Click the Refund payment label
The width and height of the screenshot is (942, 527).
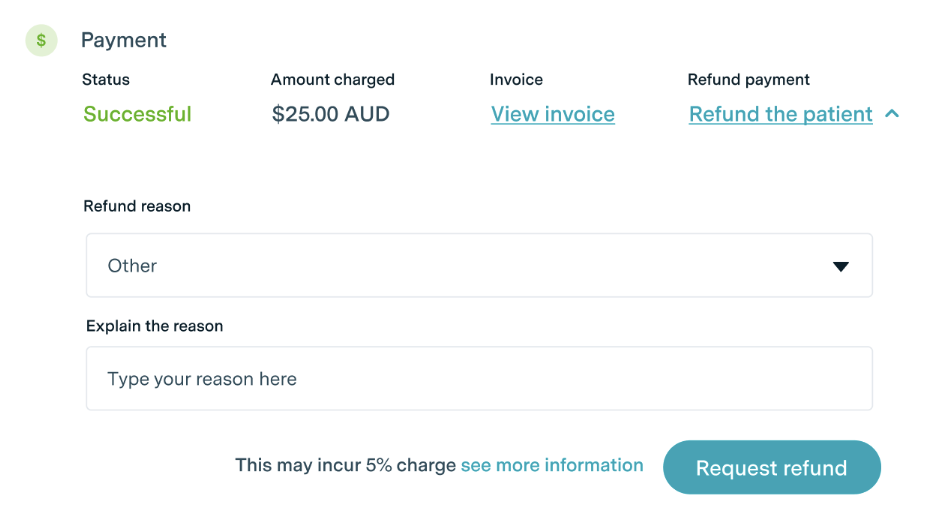pyautogui.click(x=748, y=79)
